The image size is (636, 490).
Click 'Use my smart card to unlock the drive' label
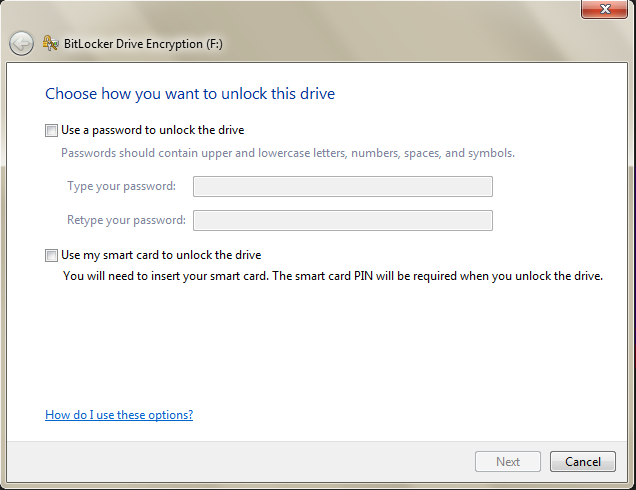pyautogui.click(x=161, y=255)
